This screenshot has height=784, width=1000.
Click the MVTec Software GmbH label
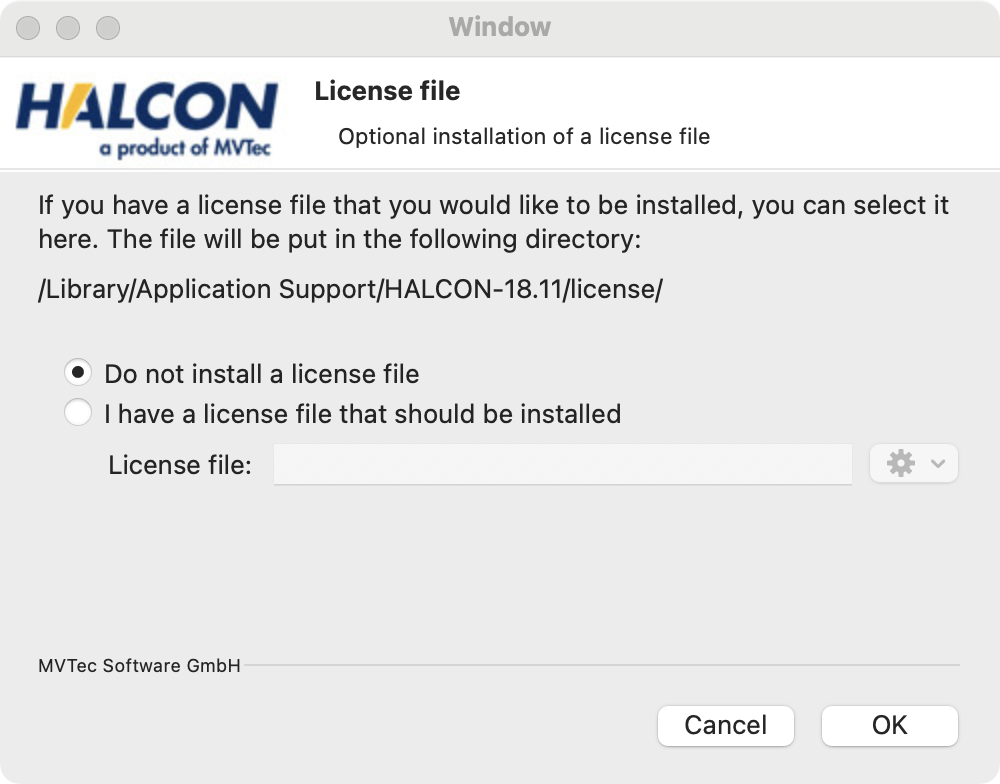tap(138, 664)
